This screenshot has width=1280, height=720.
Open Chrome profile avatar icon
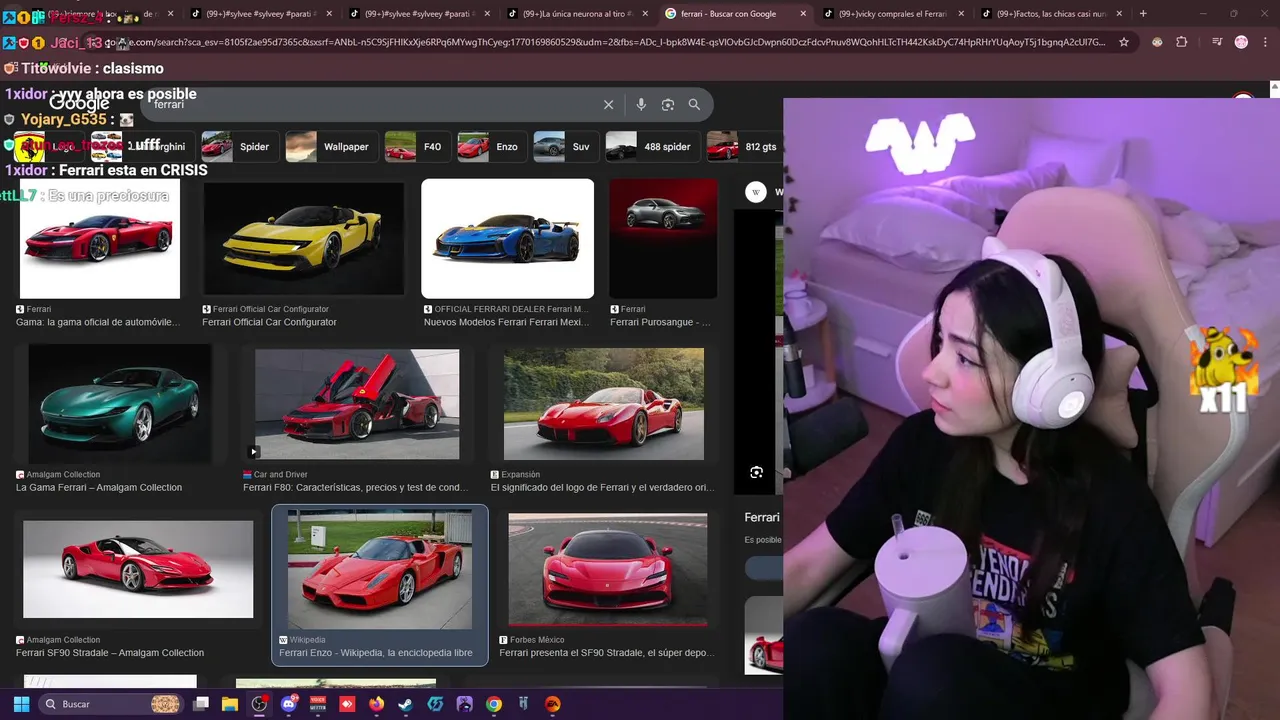[1241, 42]
